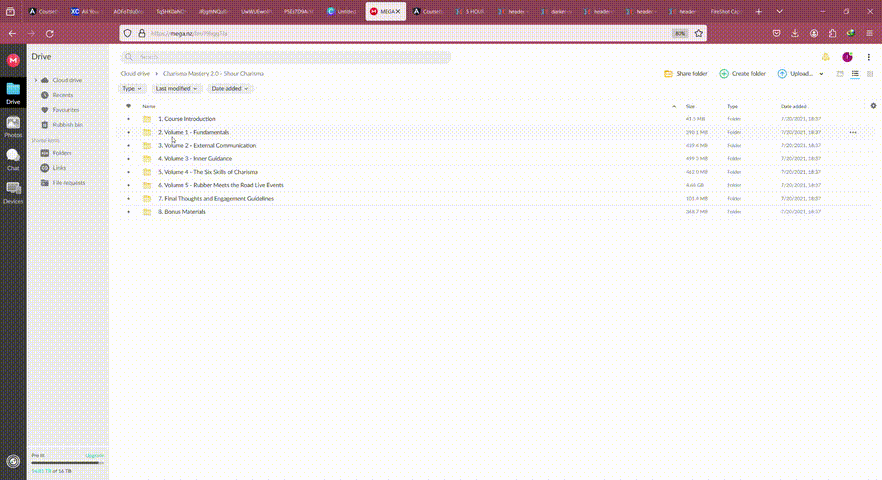Image resolution: width=882 pixels, height=480 pixels.
Task: Switch to list view
Action: [x=855, y=74]
